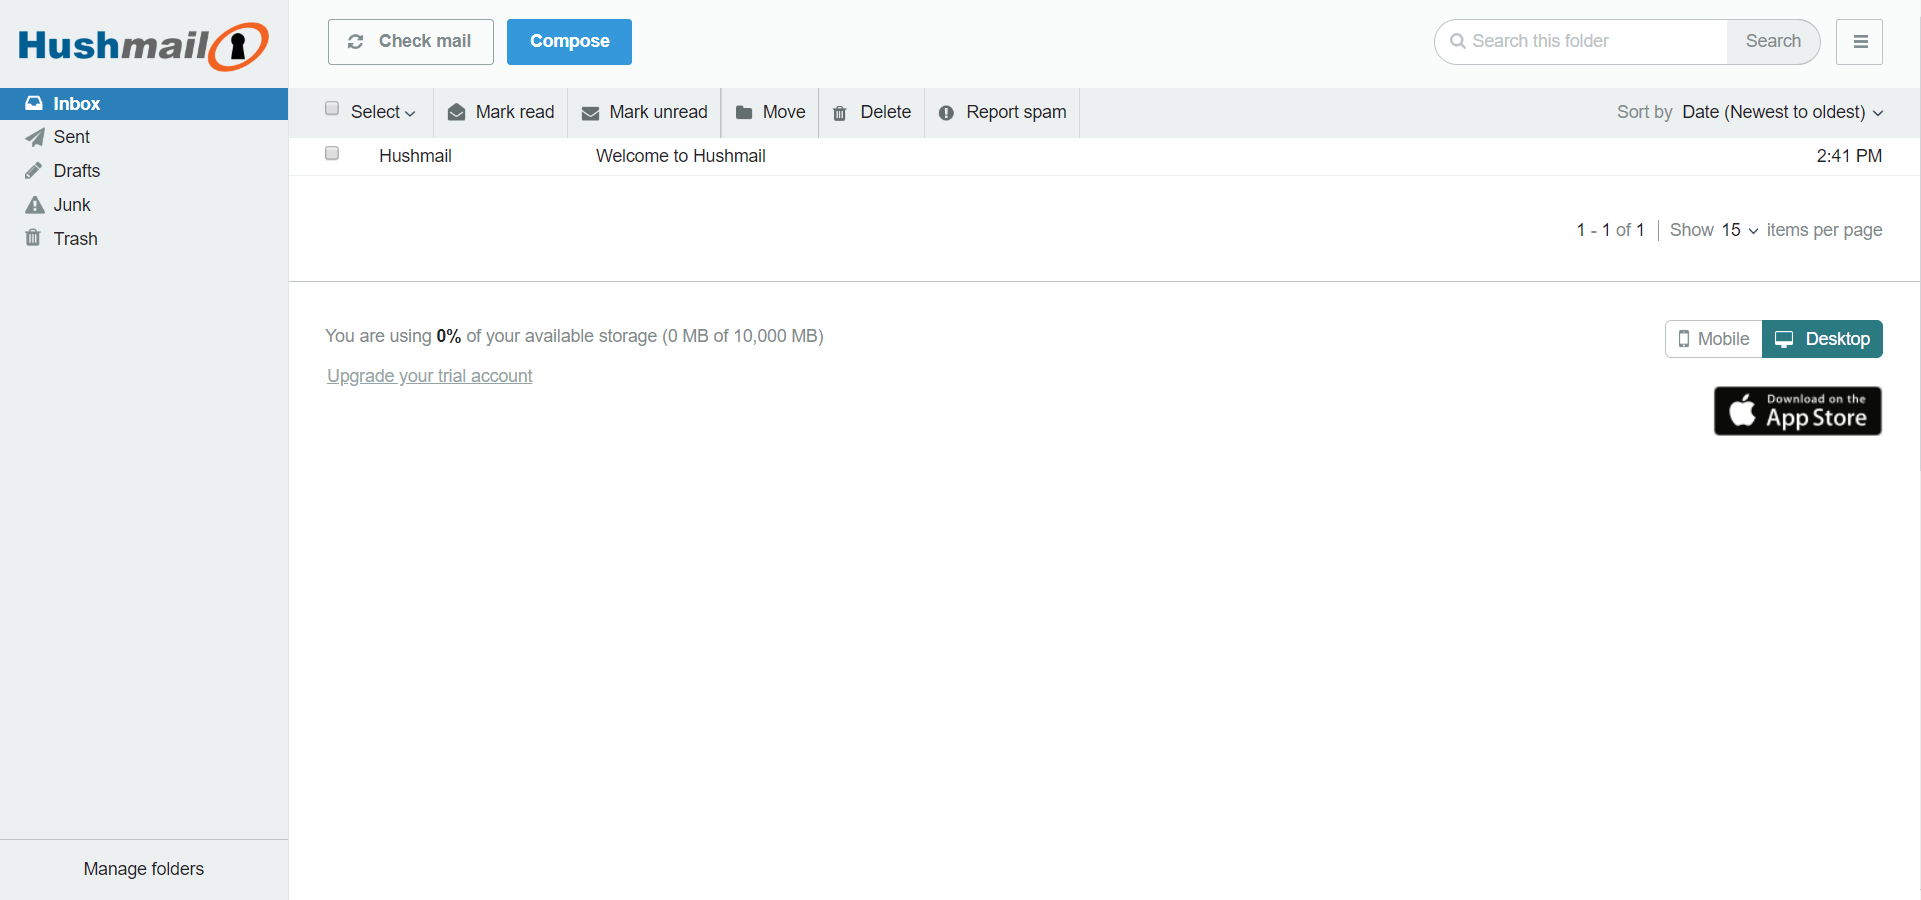1921x900 pixels.
Task: Click the magnifier icon in search box
Action: tap(1458, 41)
